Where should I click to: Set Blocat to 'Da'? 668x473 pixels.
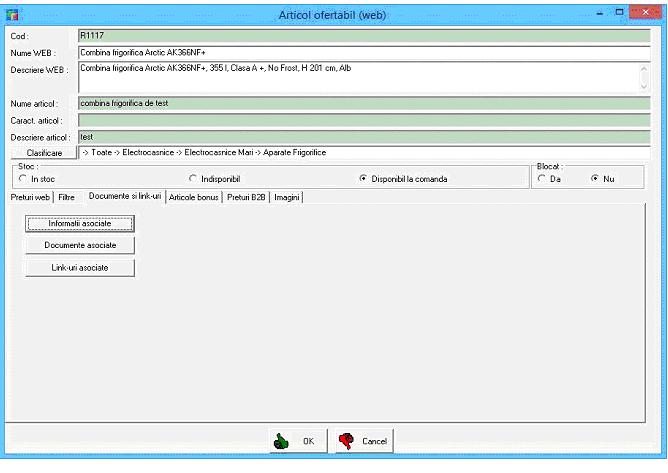pyautogui.click(x=542, y=178)
